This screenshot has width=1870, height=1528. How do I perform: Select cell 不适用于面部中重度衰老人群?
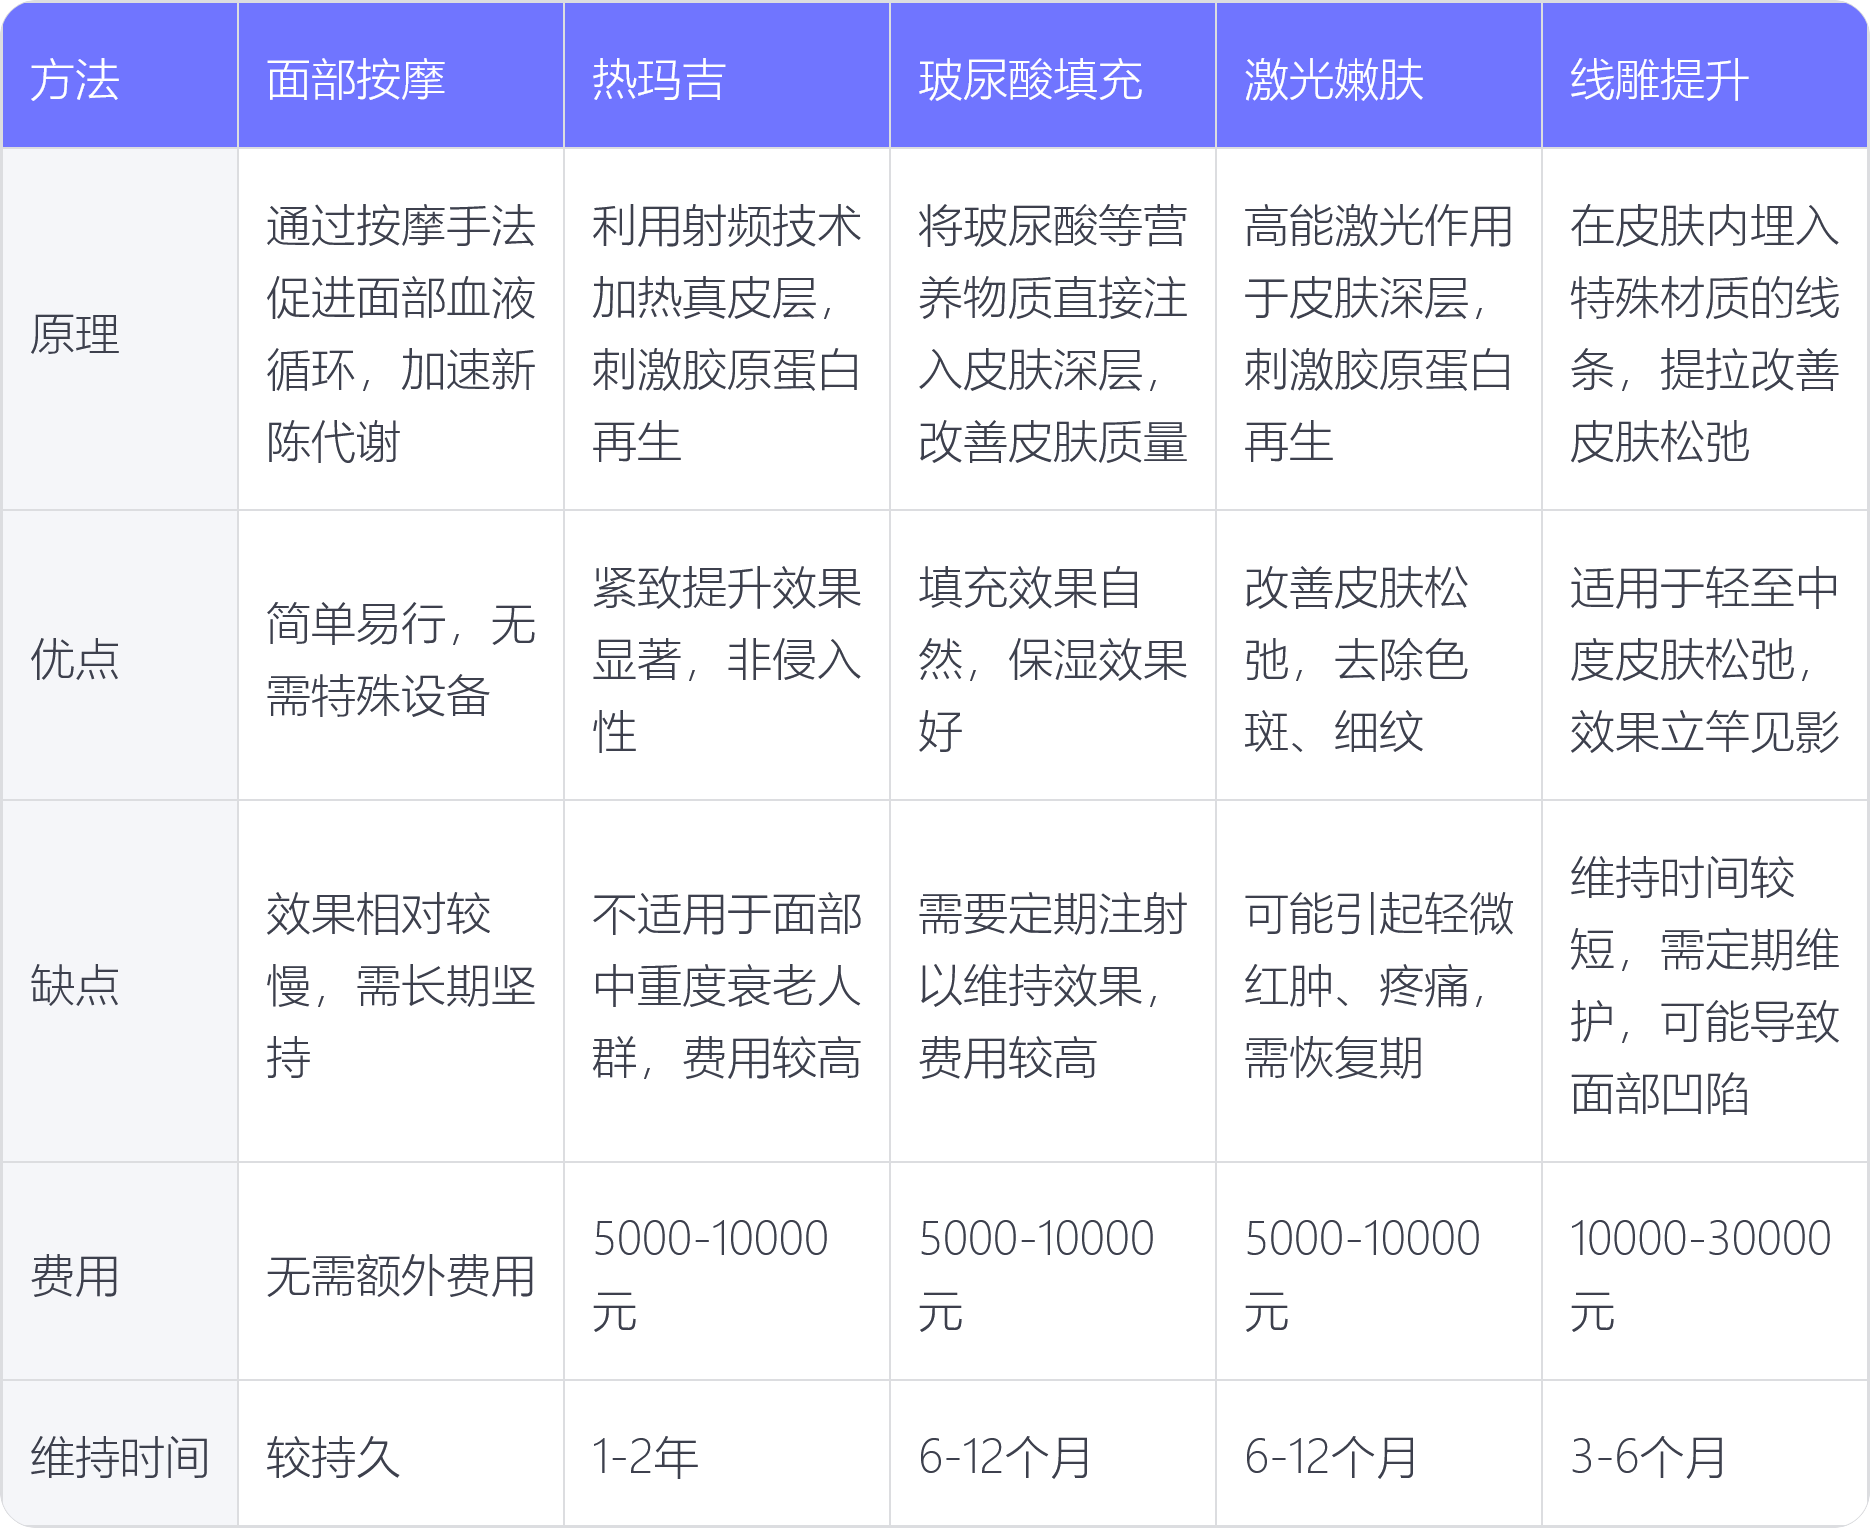coord(727,982)
